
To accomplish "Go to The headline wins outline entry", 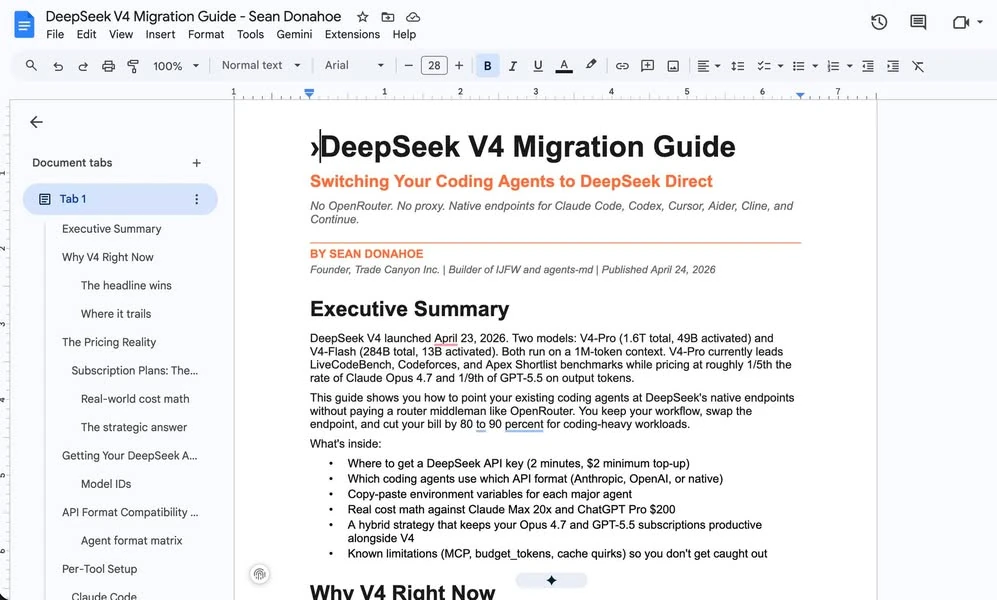I will 126,285.
